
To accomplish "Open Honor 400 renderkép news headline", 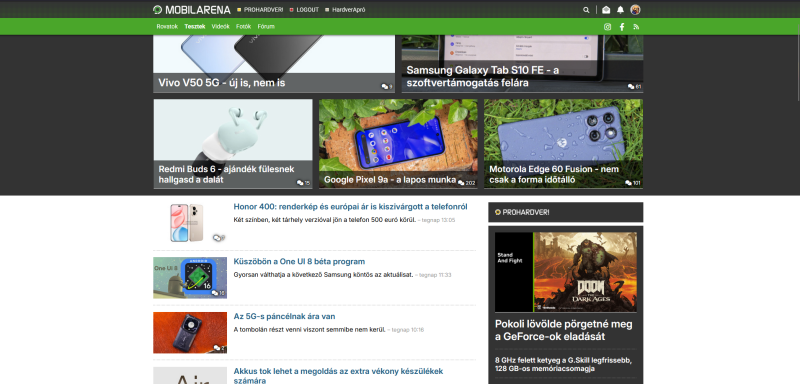I will pyautogui.click(x=351, y=207).
